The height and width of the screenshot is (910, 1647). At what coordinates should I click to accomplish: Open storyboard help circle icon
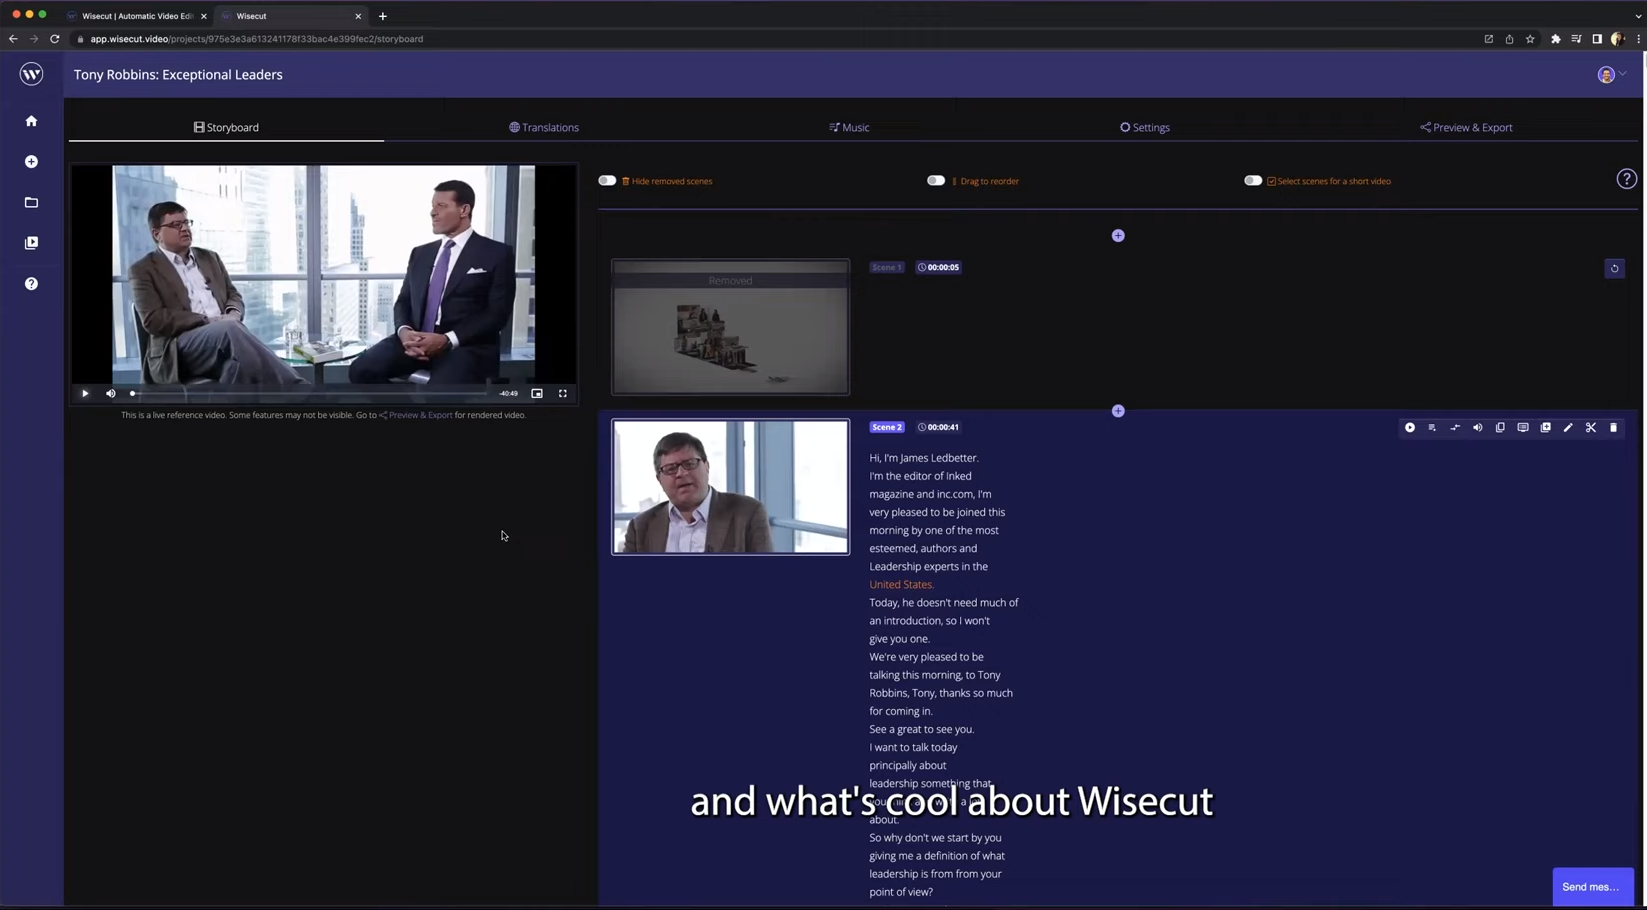point(1626,180)
